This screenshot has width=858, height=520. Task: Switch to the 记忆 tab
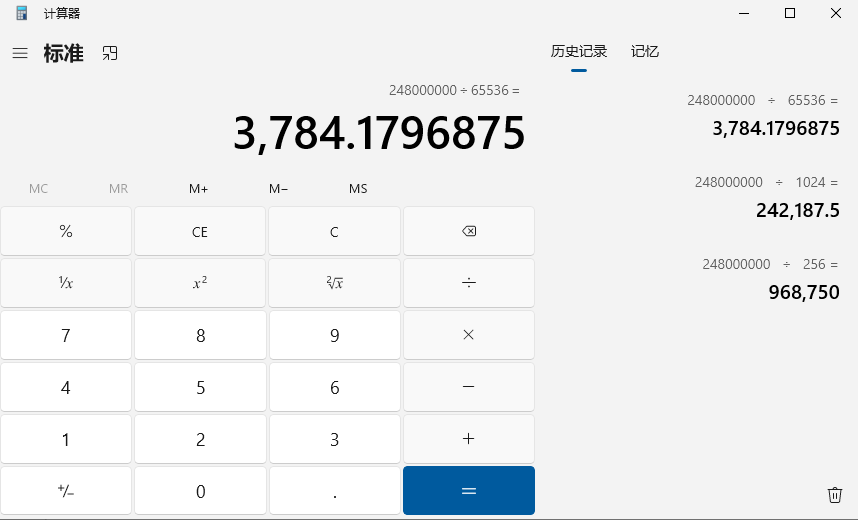click(645, 52)
